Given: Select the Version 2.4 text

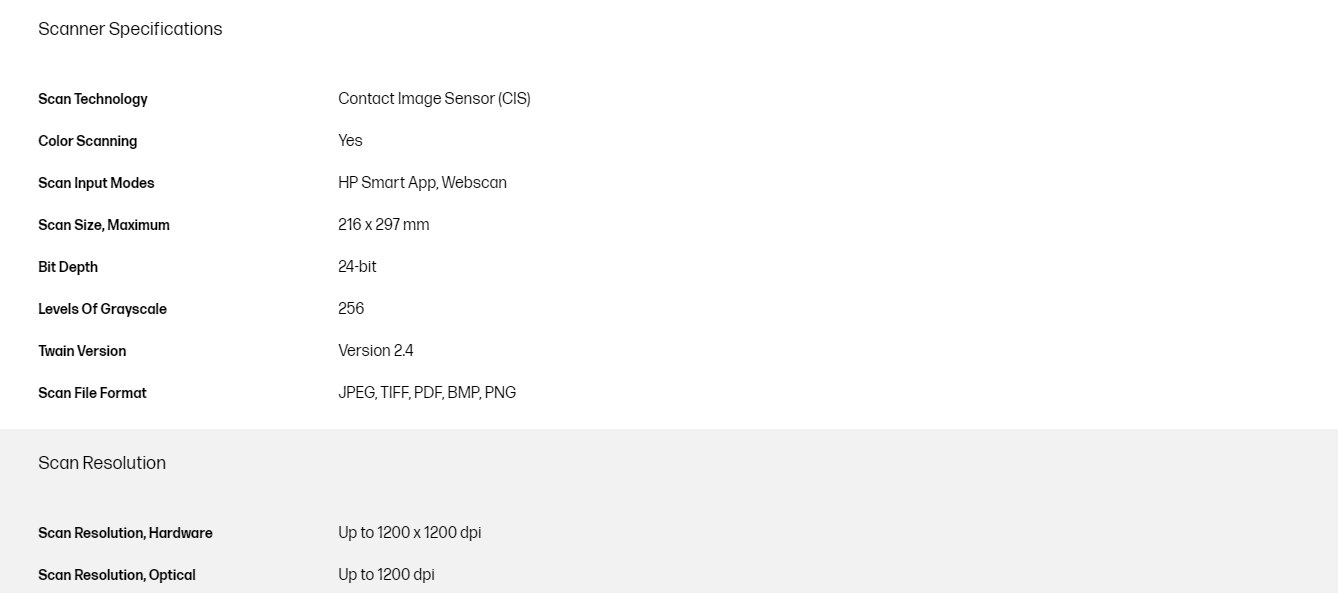Looking at the screenshot, I should pyautogui.click(x=375, y=351).
